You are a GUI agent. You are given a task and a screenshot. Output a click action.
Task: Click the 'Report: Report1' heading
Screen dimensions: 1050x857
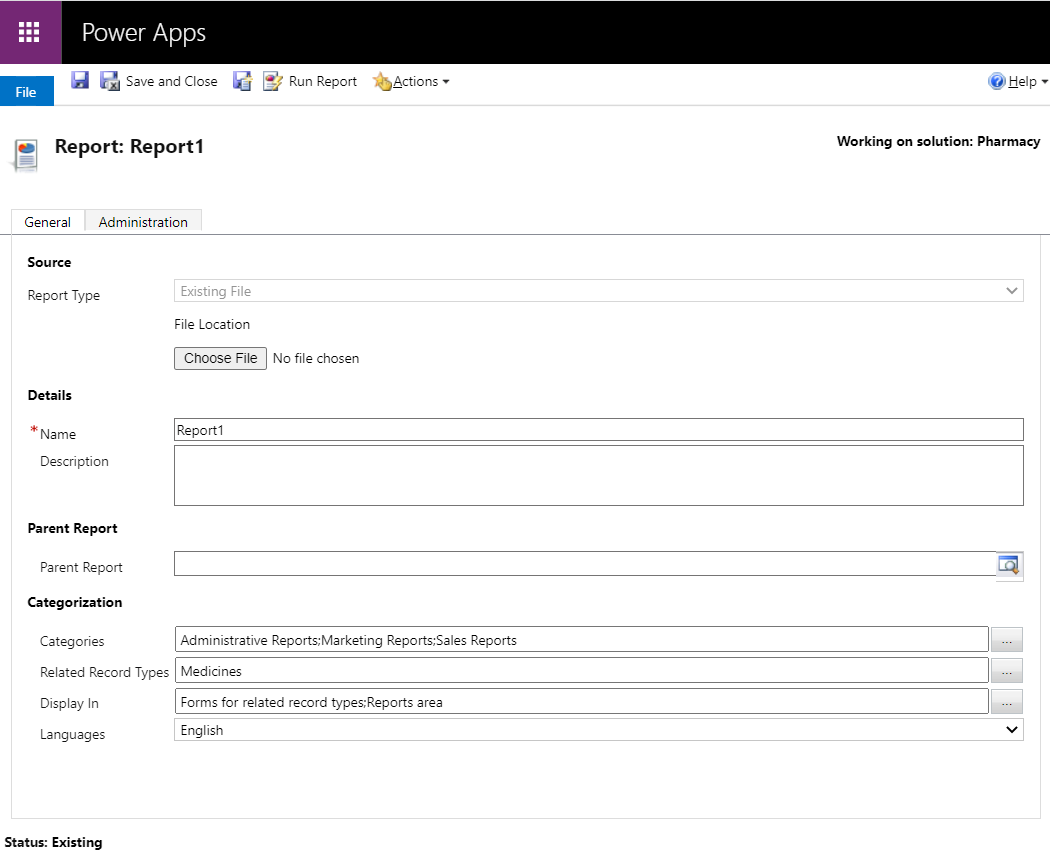click(x=129, y=146)
